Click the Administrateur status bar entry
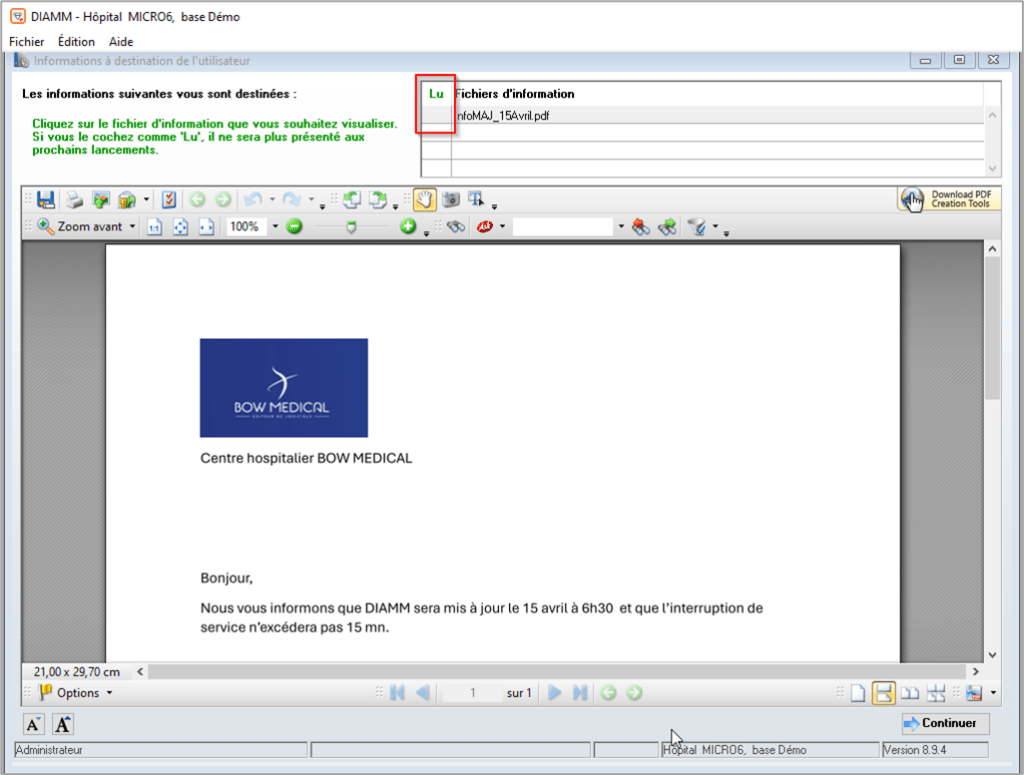The width and height of the screenshot is (1024, 775). coord(161,750)
